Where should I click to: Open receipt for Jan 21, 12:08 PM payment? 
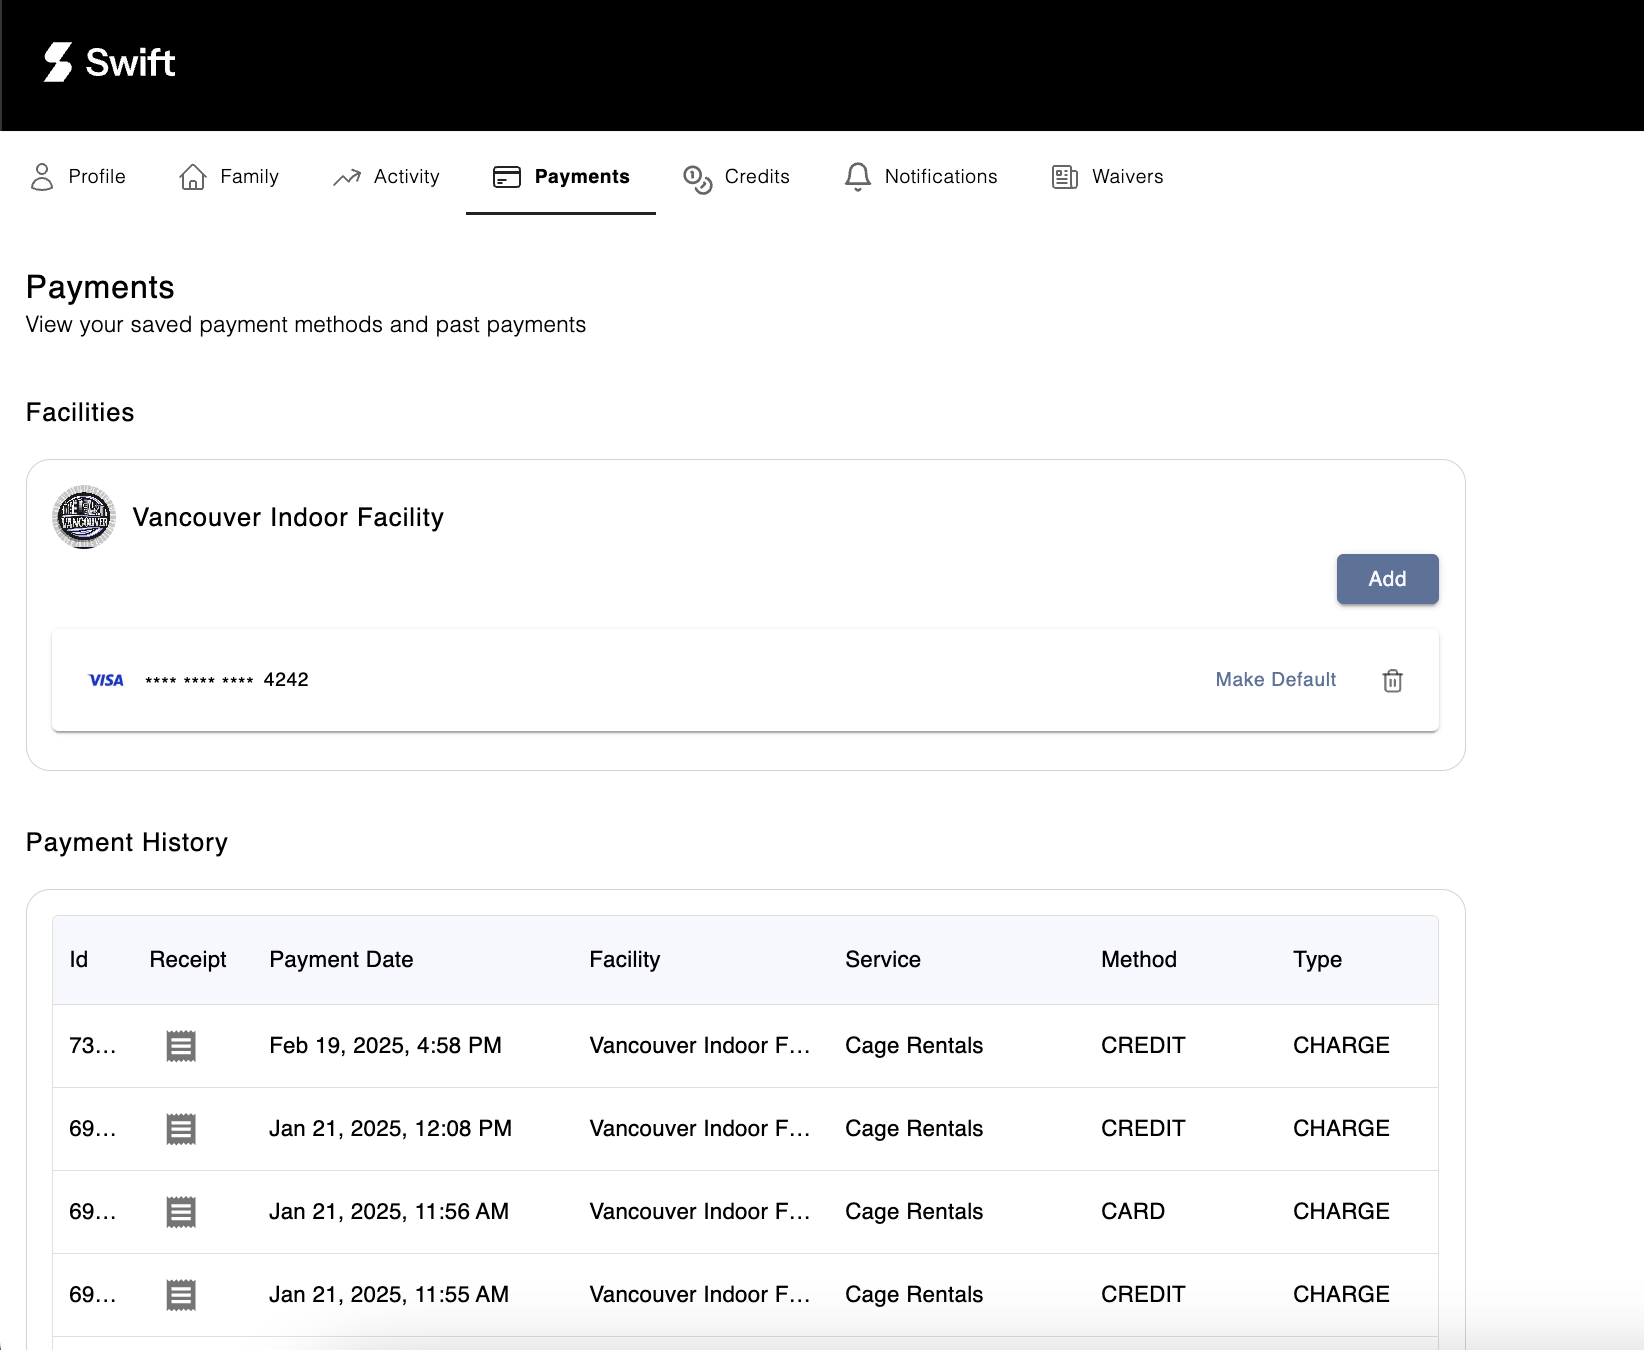(181, 1129)
